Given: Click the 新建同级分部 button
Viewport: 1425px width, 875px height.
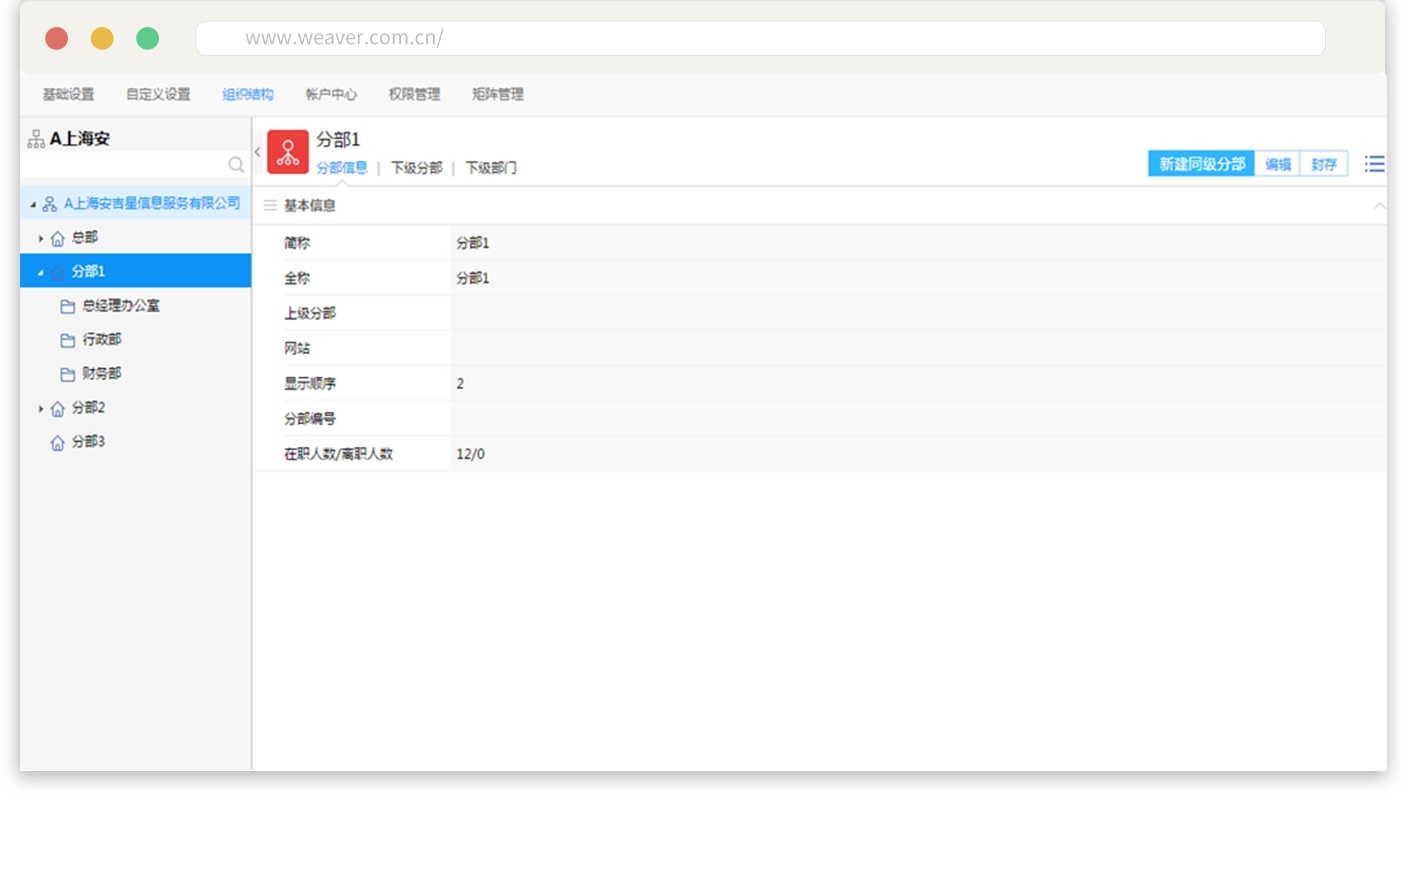Looking at the screenshot, I should point(1201,164).
